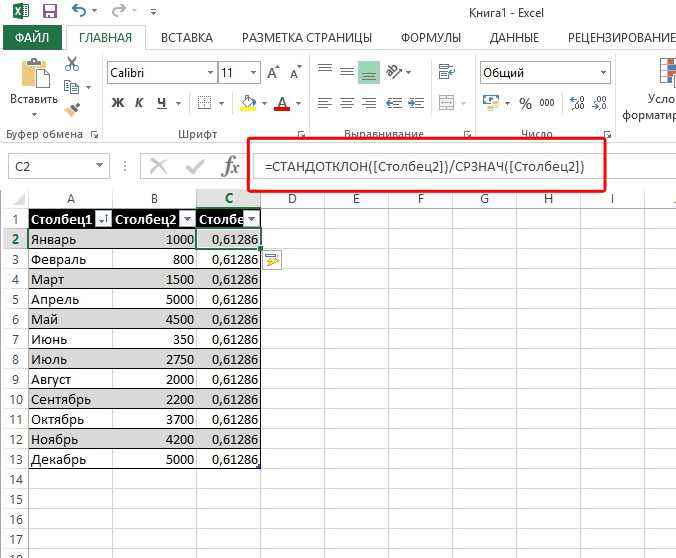Click the Save icon in quick access toolbar

[x=50, y=11]
